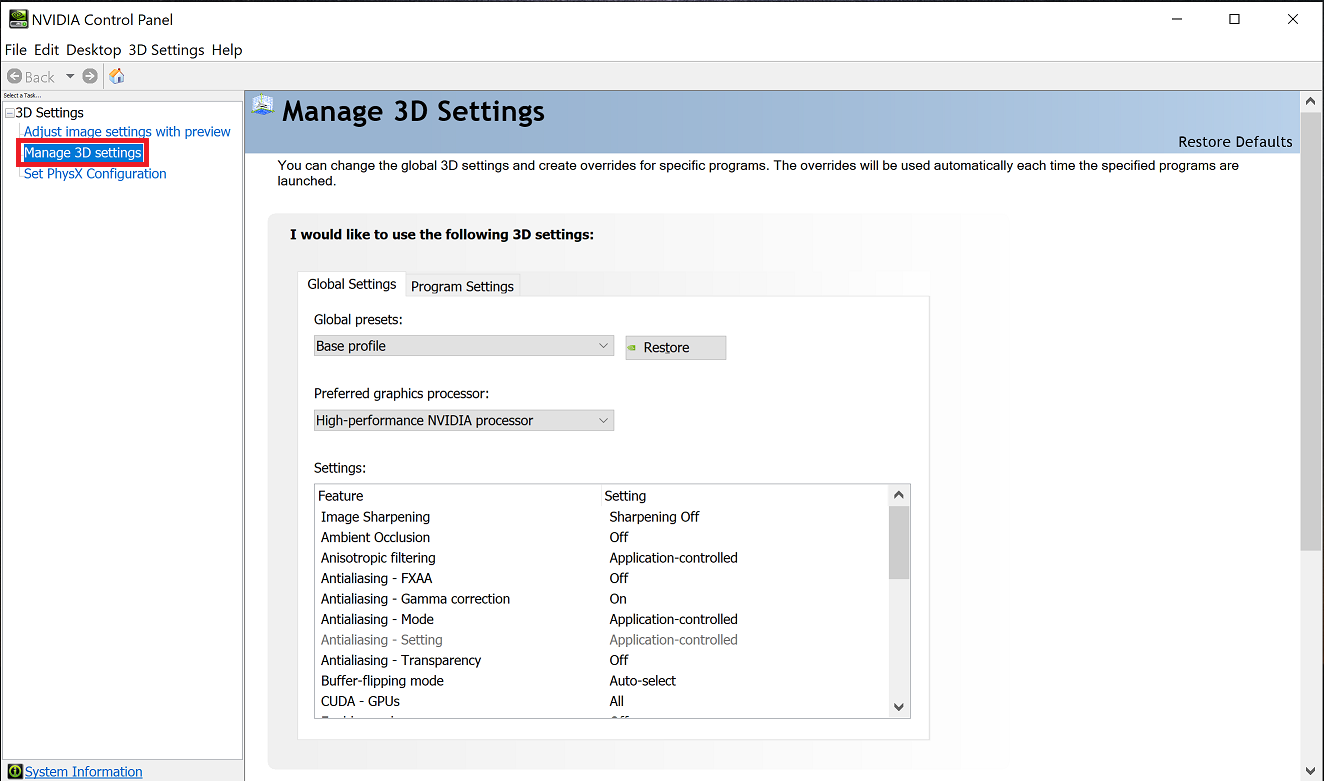The image size is (1324, 781).
Task: Click the Home icon in toolbar
Action: [x=117, y=77]
